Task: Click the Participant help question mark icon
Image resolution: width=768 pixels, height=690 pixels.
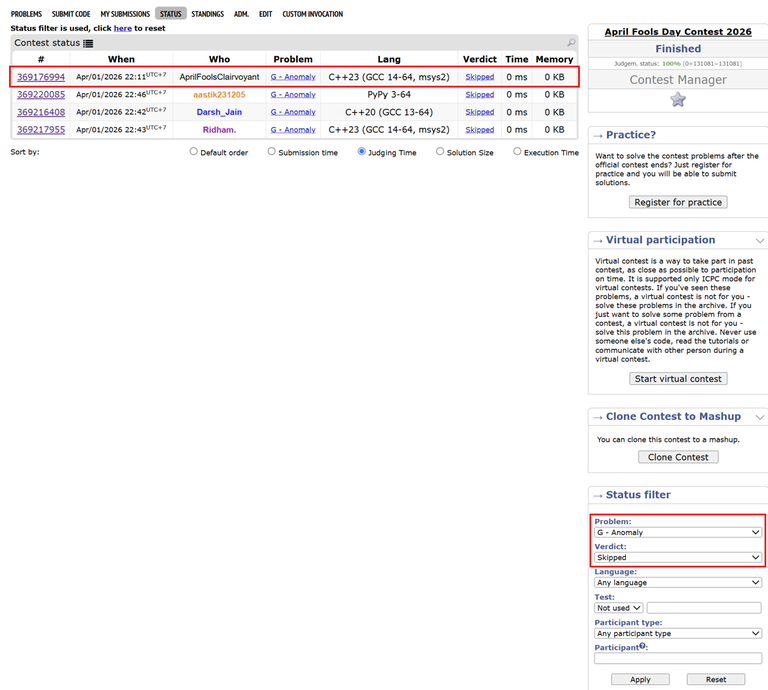Action: coord(643,646)
